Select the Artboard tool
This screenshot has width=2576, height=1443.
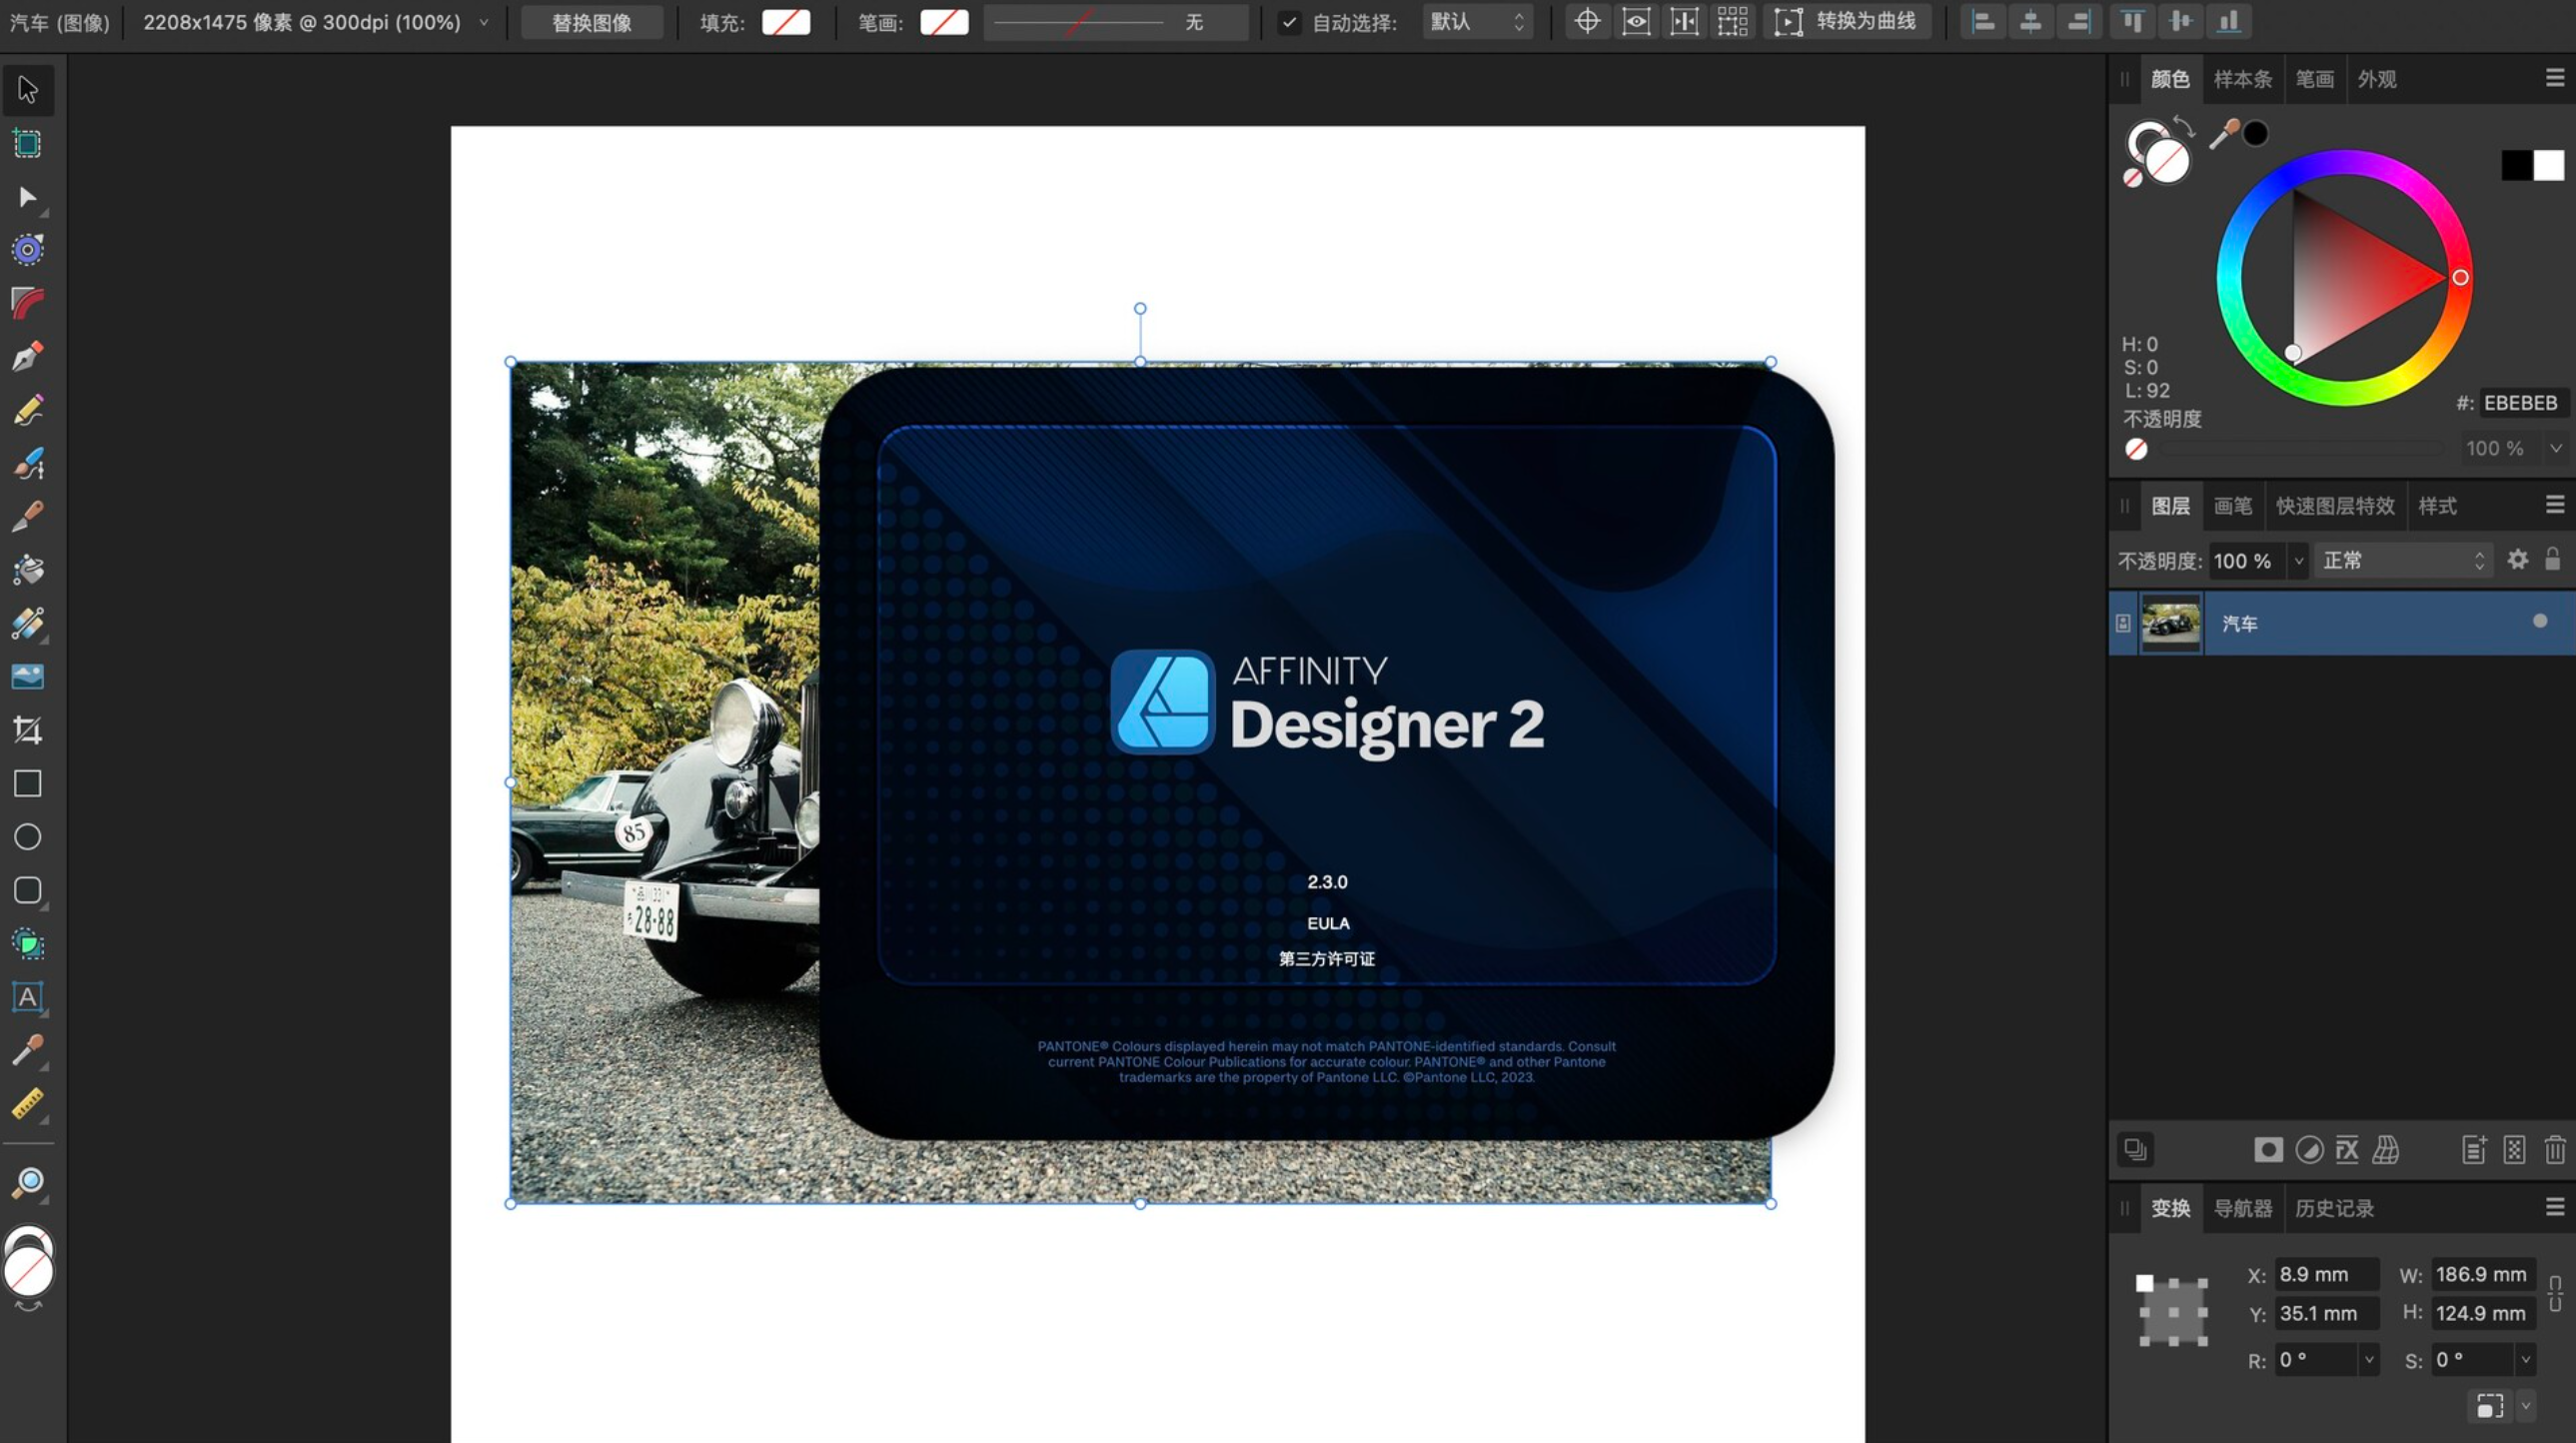tap(28, 144)
